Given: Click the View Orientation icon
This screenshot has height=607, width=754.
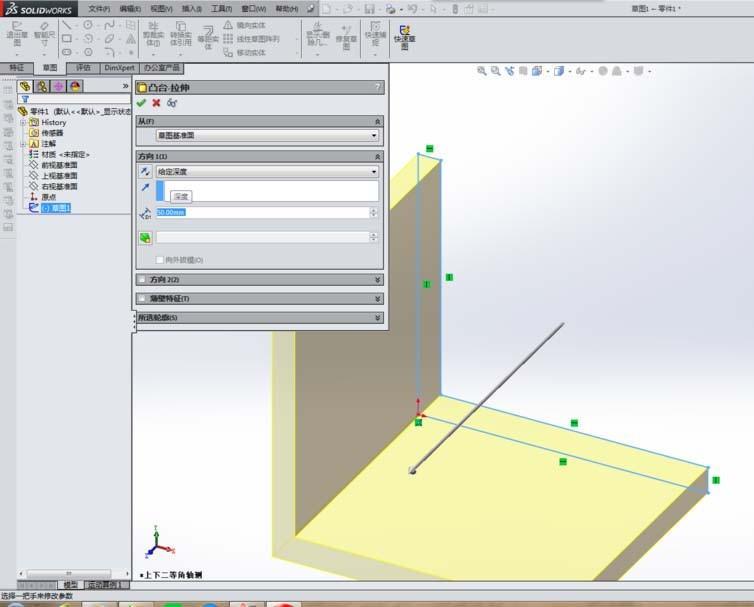Looking at the screenshot, I should pos(537,71).
